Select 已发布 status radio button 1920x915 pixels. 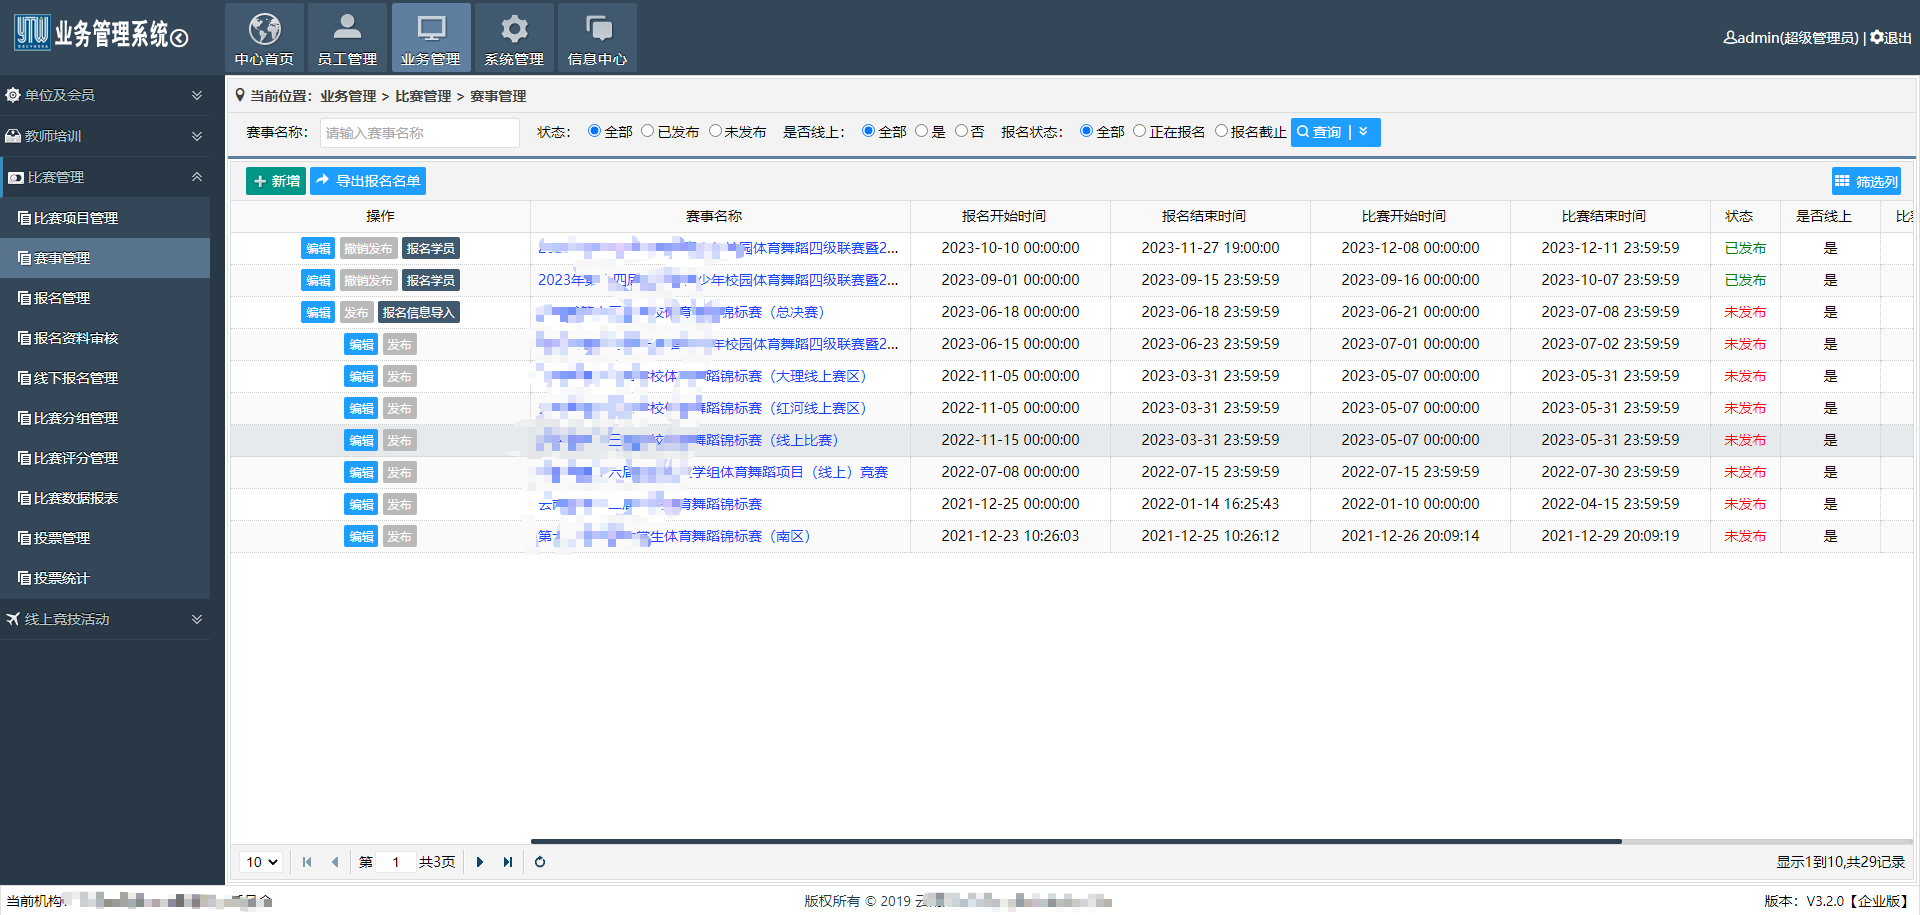(648, 131)
